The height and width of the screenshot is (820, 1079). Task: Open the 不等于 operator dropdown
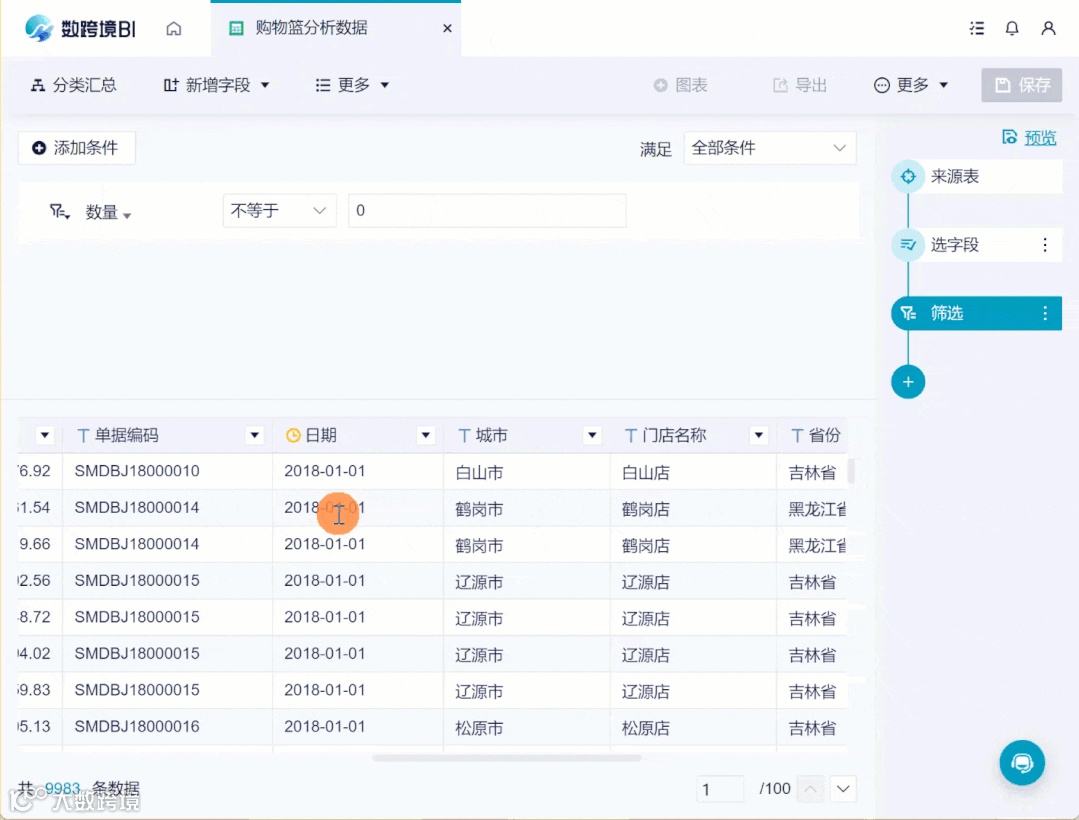pos(279,211)
